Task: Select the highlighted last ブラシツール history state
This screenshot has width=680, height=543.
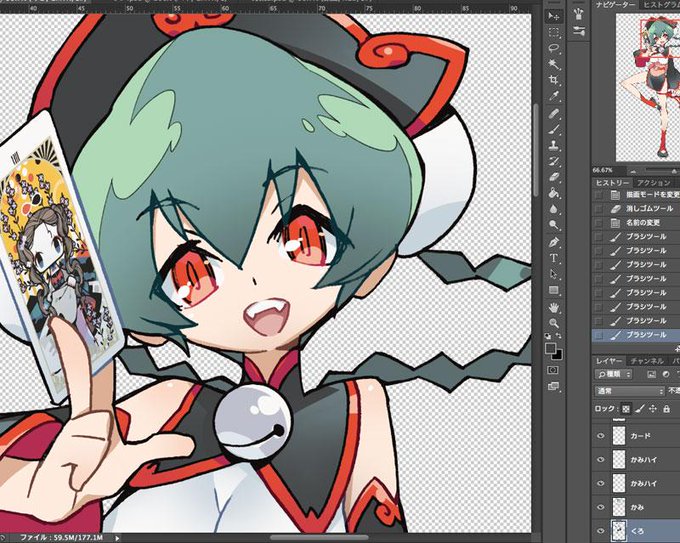Action: [x=636, y=335]
